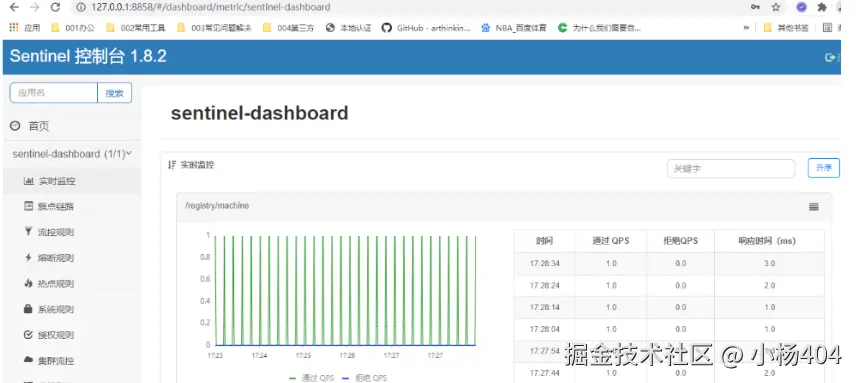
Task: Open the /registry/machine panel hamburger menu
Action: (x=813, y=206)
